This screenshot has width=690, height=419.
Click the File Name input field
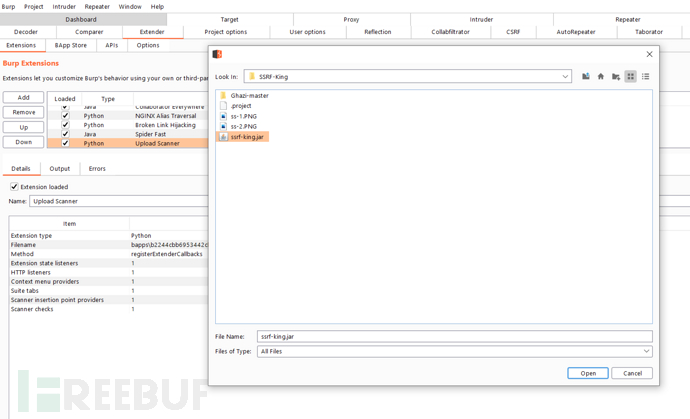tap(455, 336)
